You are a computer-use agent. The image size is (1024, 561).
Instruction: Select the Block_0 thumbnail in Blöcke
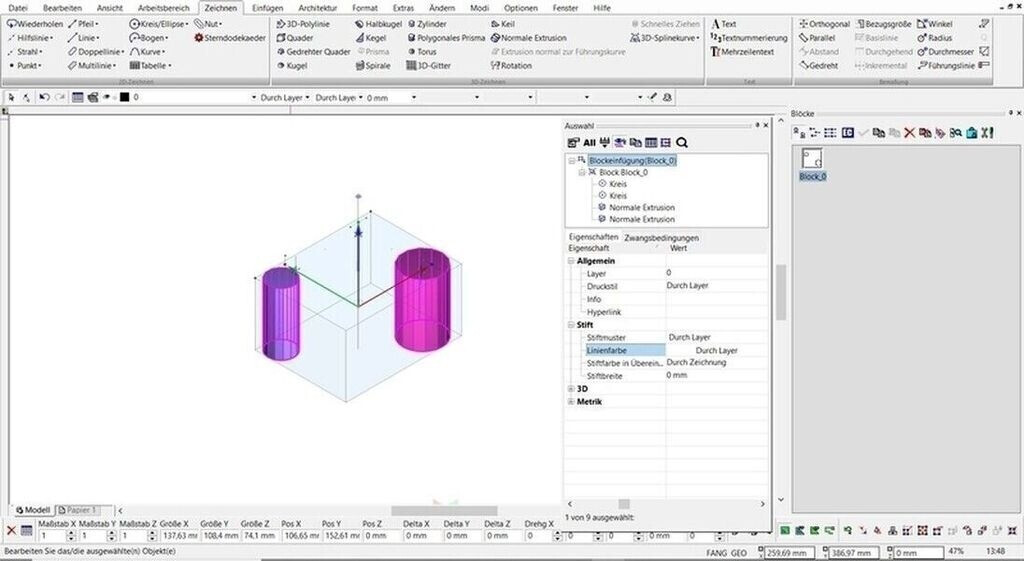tap(812, 159)
